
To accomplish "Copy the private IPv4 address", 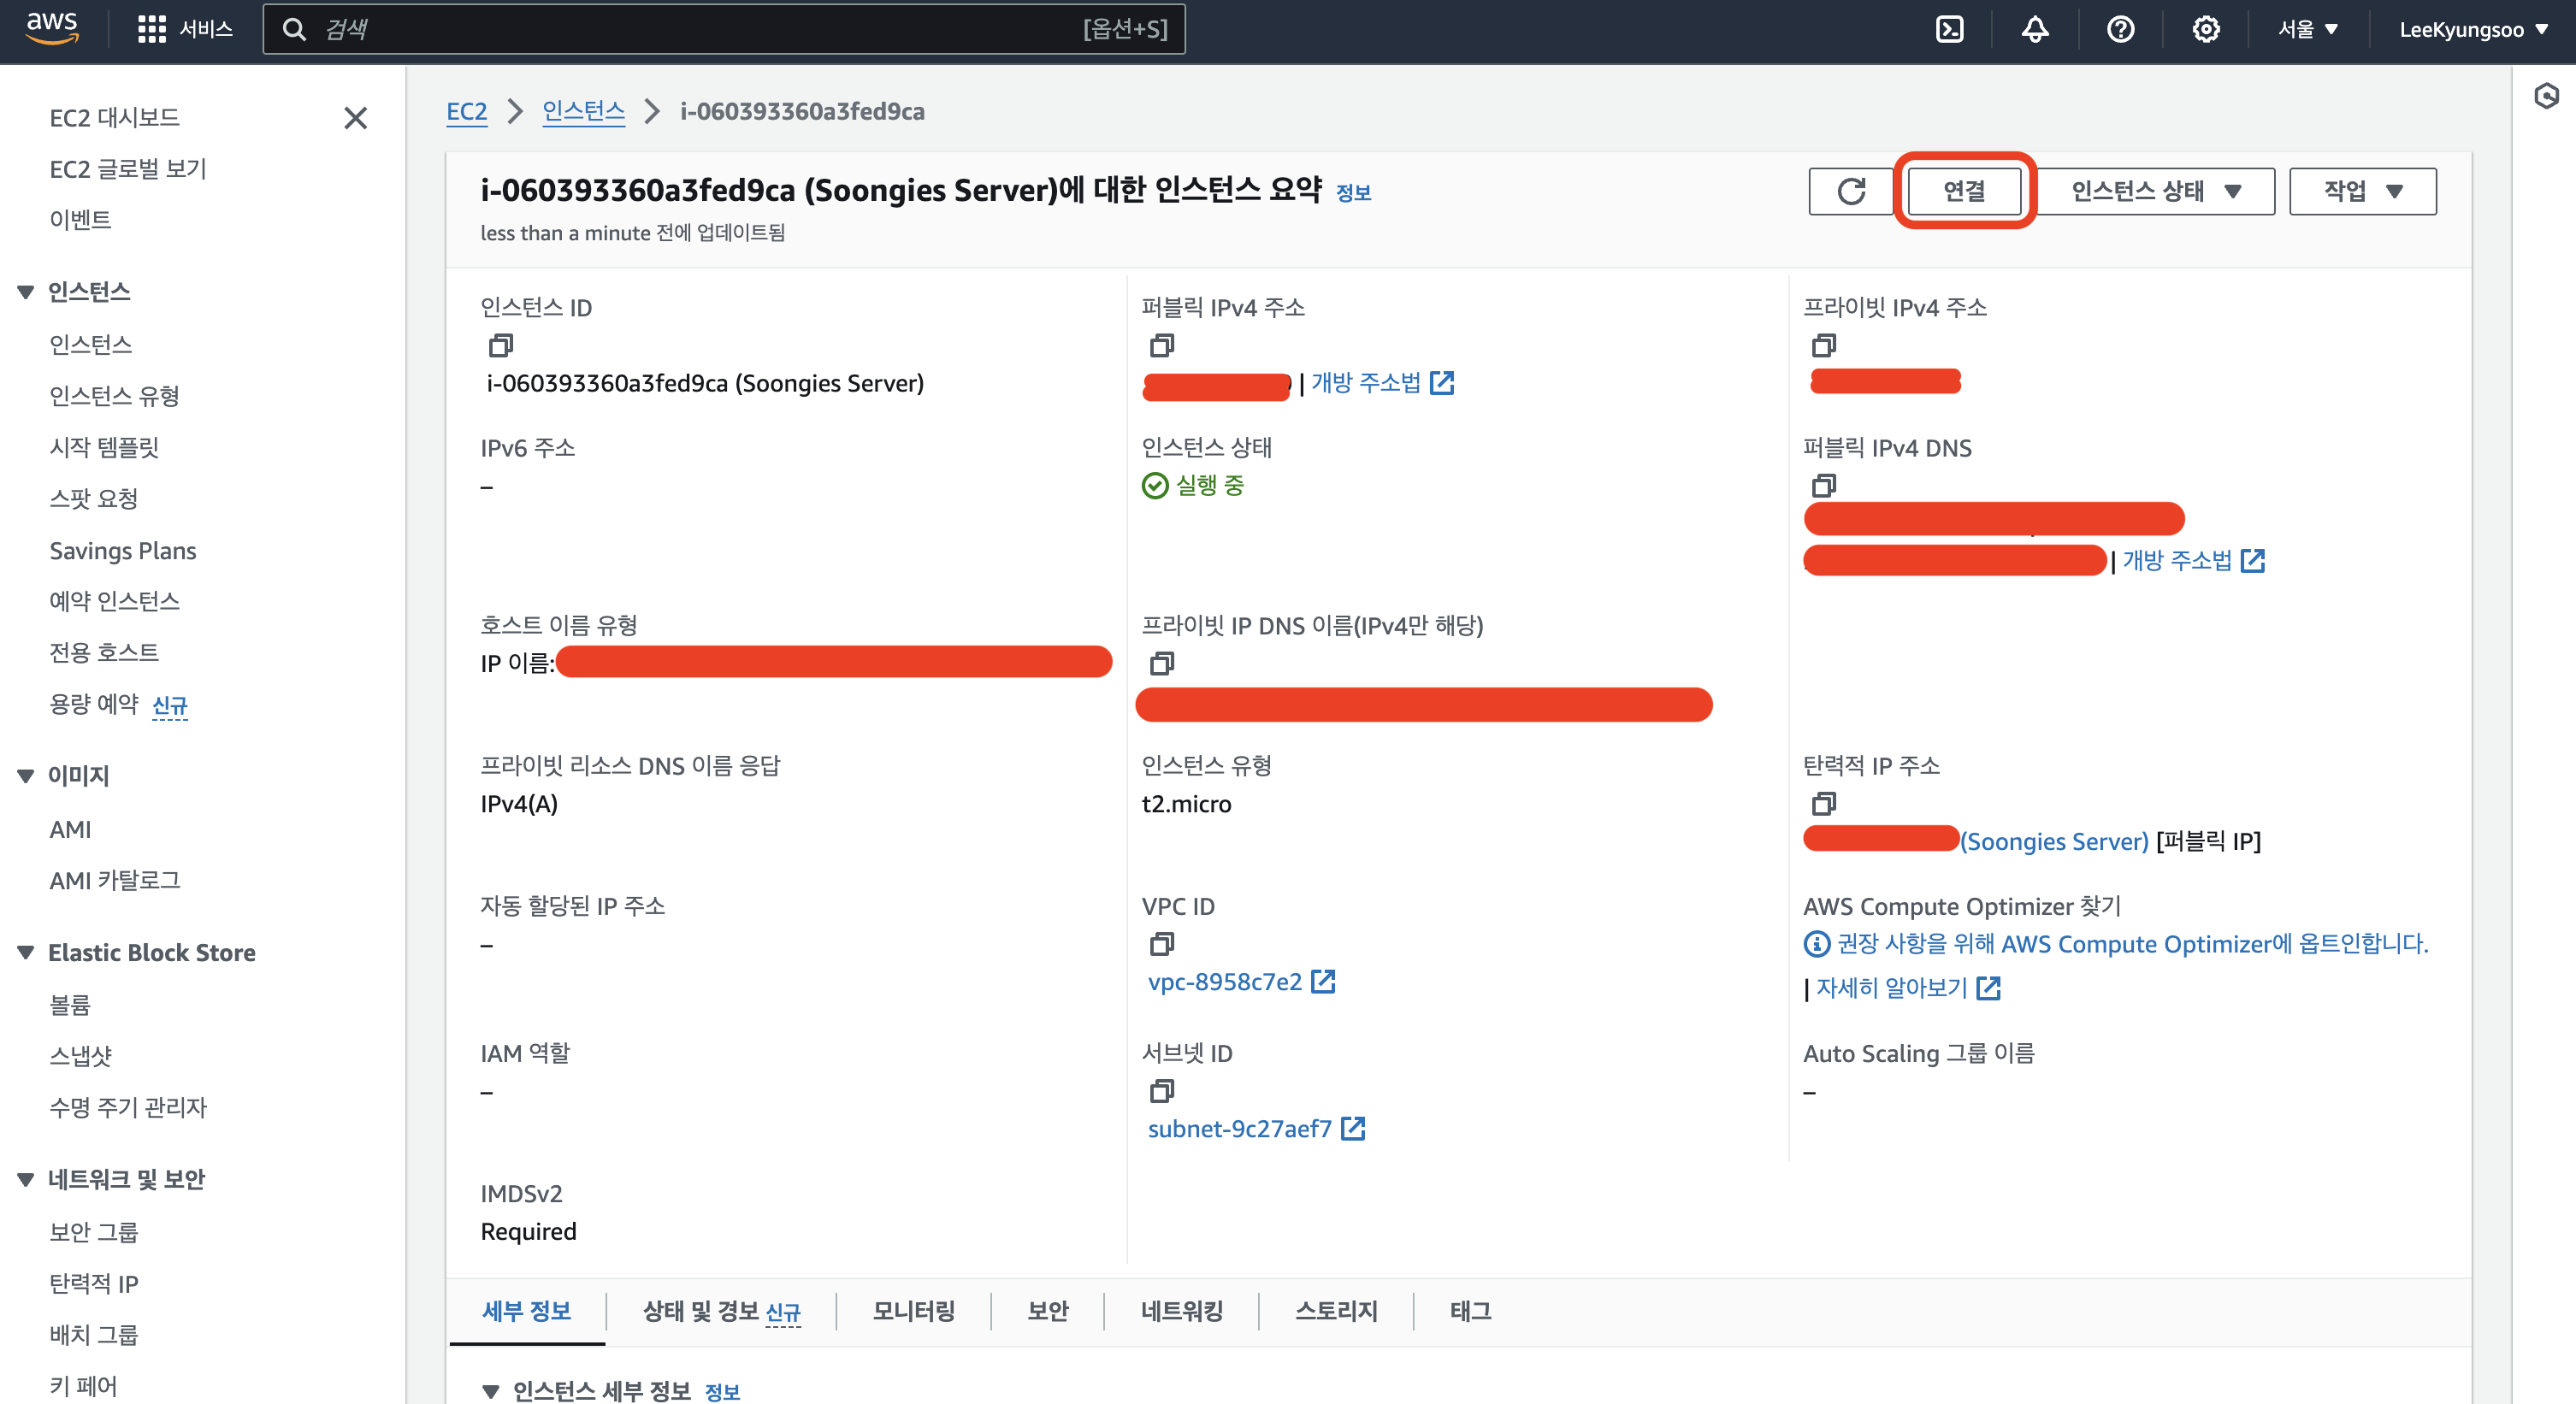I will (1823, 345).
